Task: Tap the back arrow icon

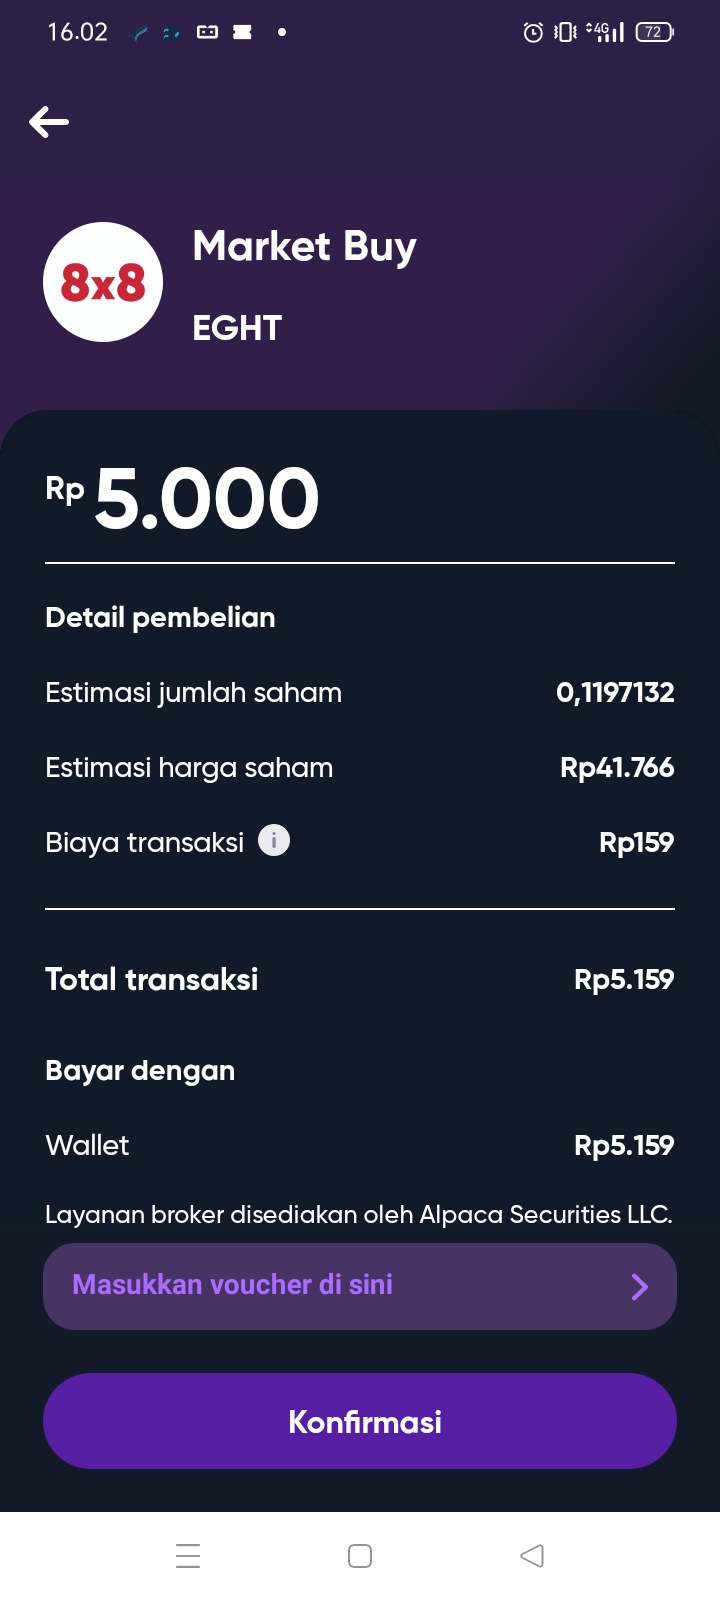Action: [x=49, y=122]
